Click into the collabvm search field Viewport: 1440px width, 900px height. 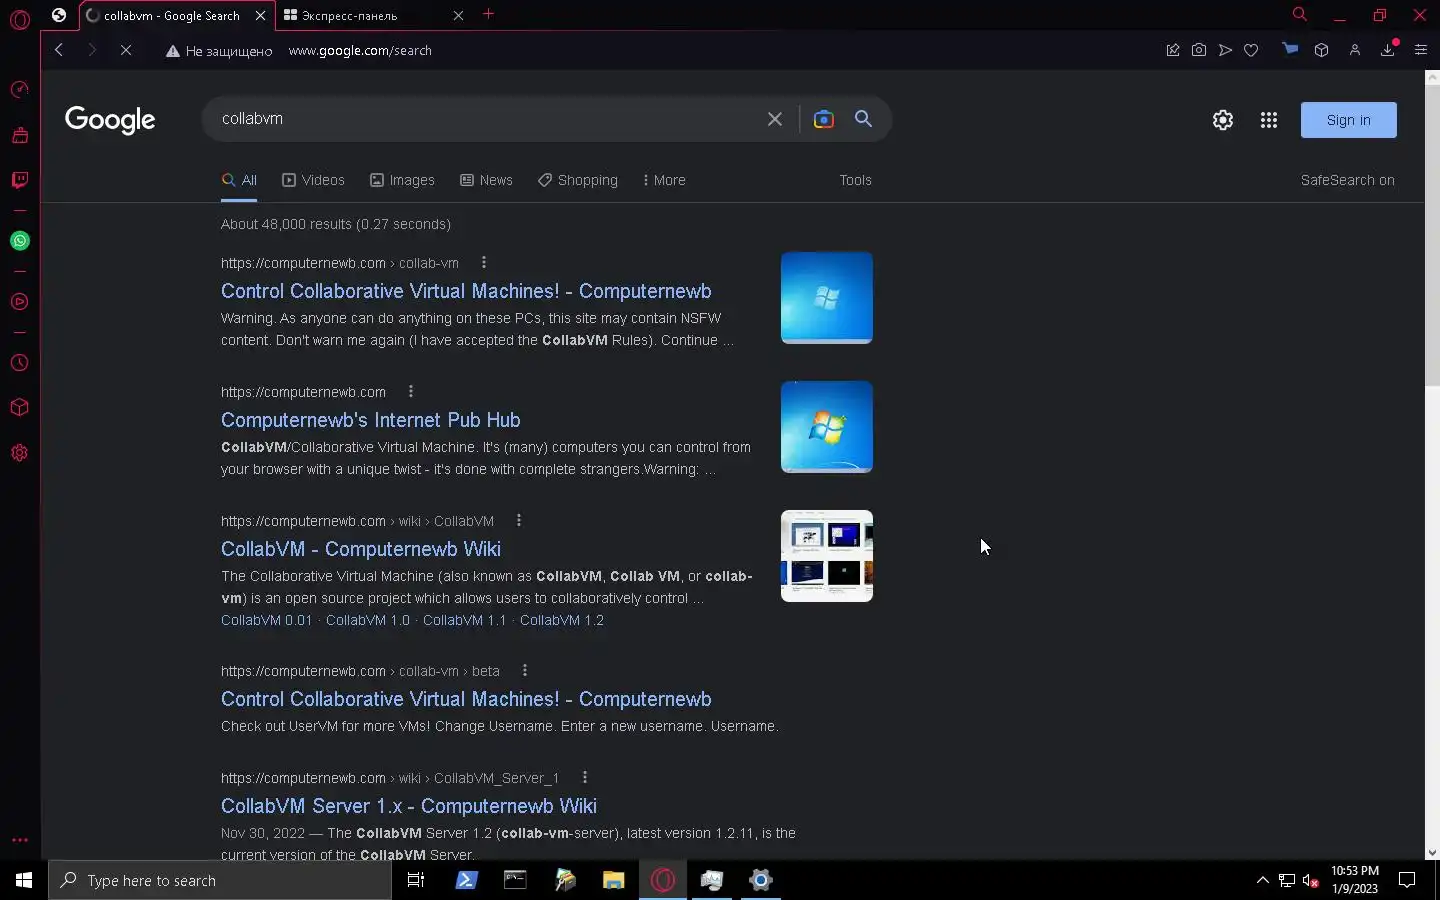tap(485, 119)
